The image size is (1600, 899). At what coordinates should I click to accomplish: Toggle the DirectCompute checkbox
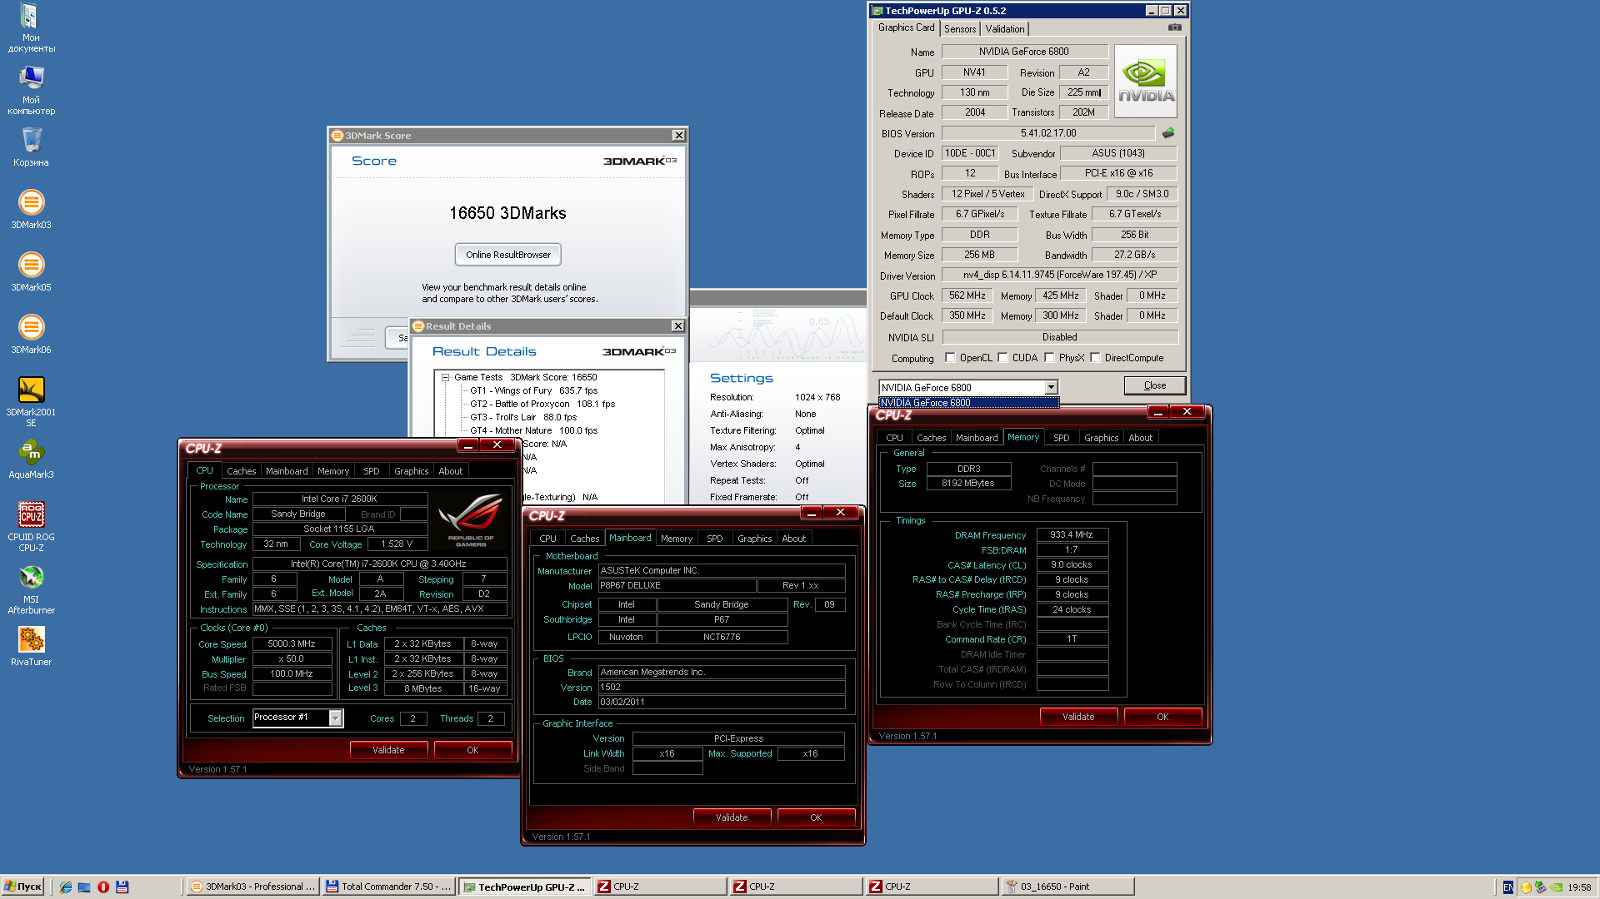click(x=1095, y=357)
